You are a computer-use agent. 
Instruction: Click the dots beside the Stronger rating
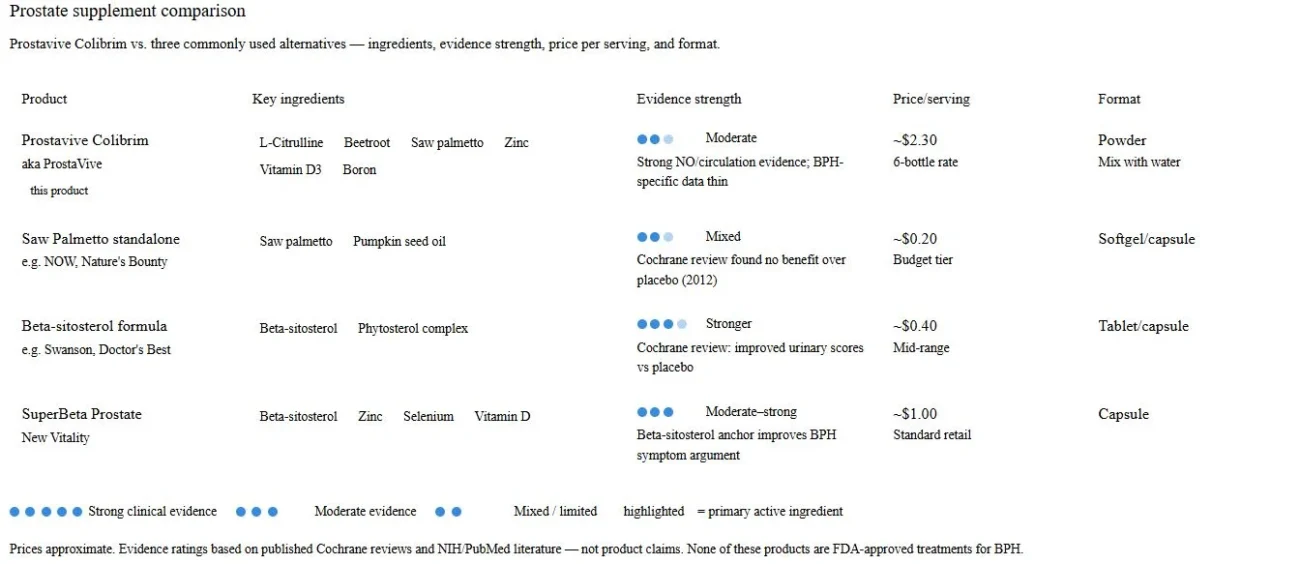(661, 324)
